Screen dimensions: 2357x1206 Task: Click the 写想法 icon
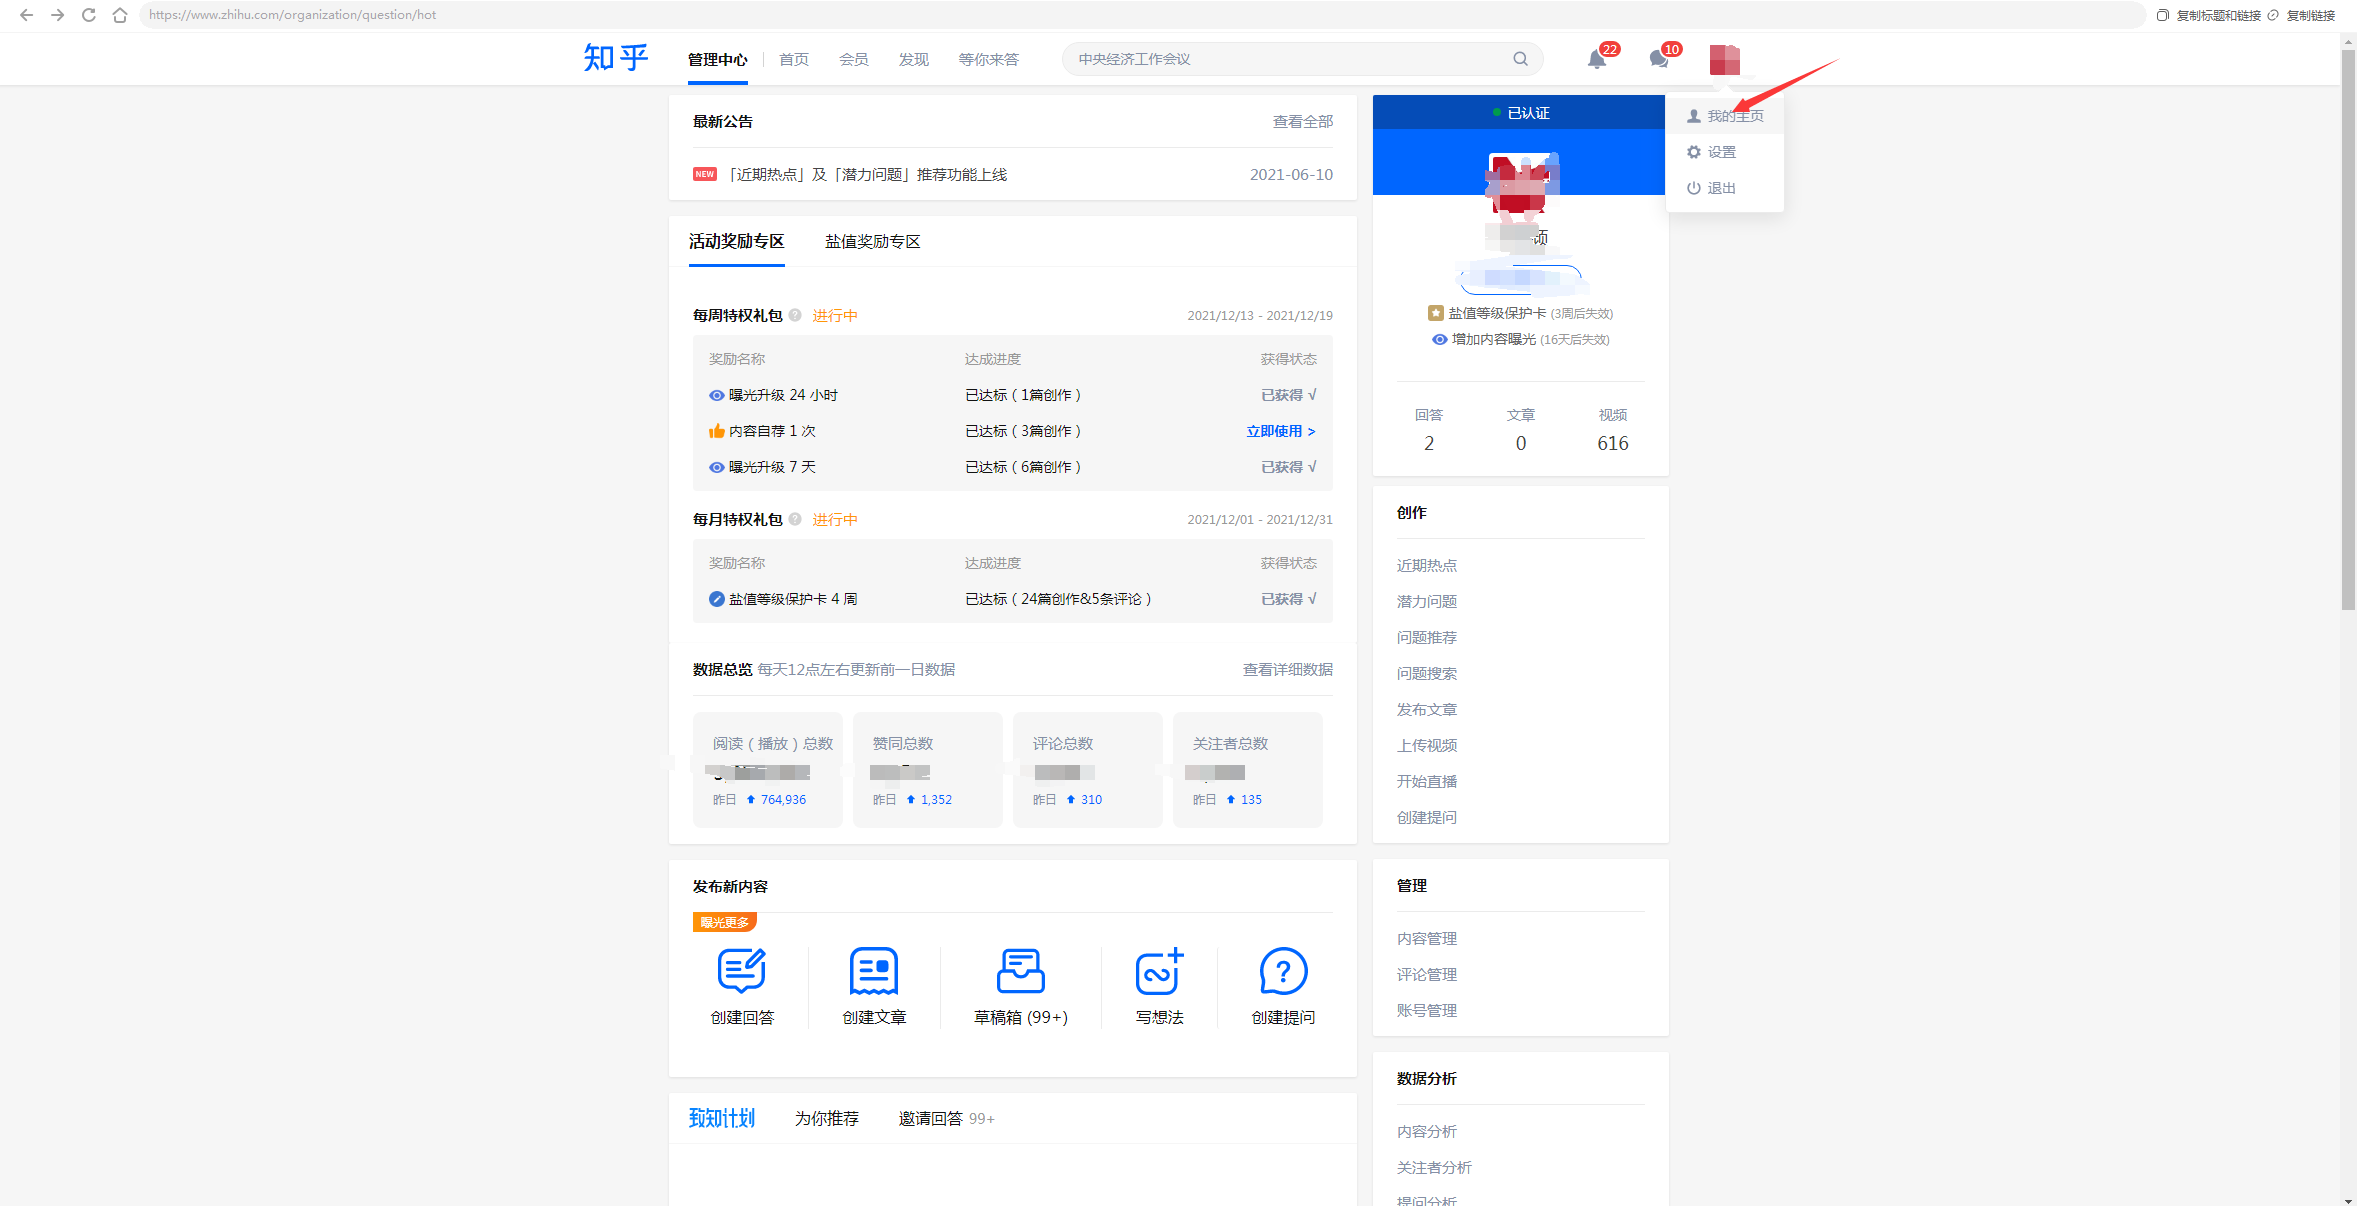point(1159,971)
